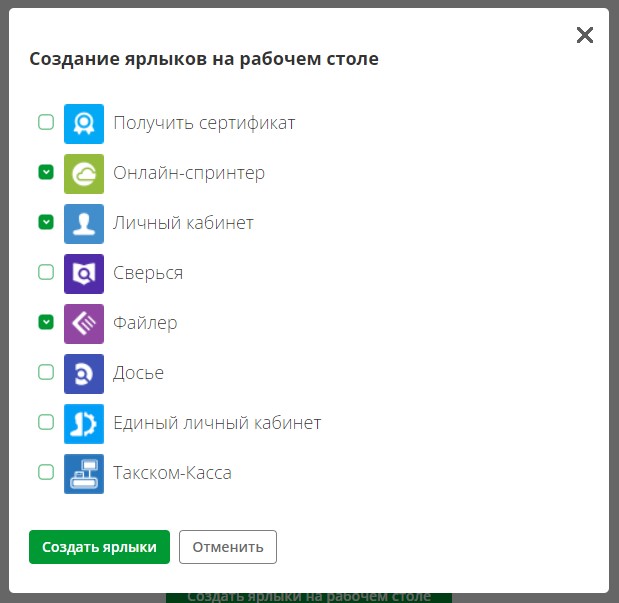Image resolution: width=619 pixels, height=603 pixels.
Task: Click the Получить сертификат ribbon icon
Action: (x=84, y=124)
